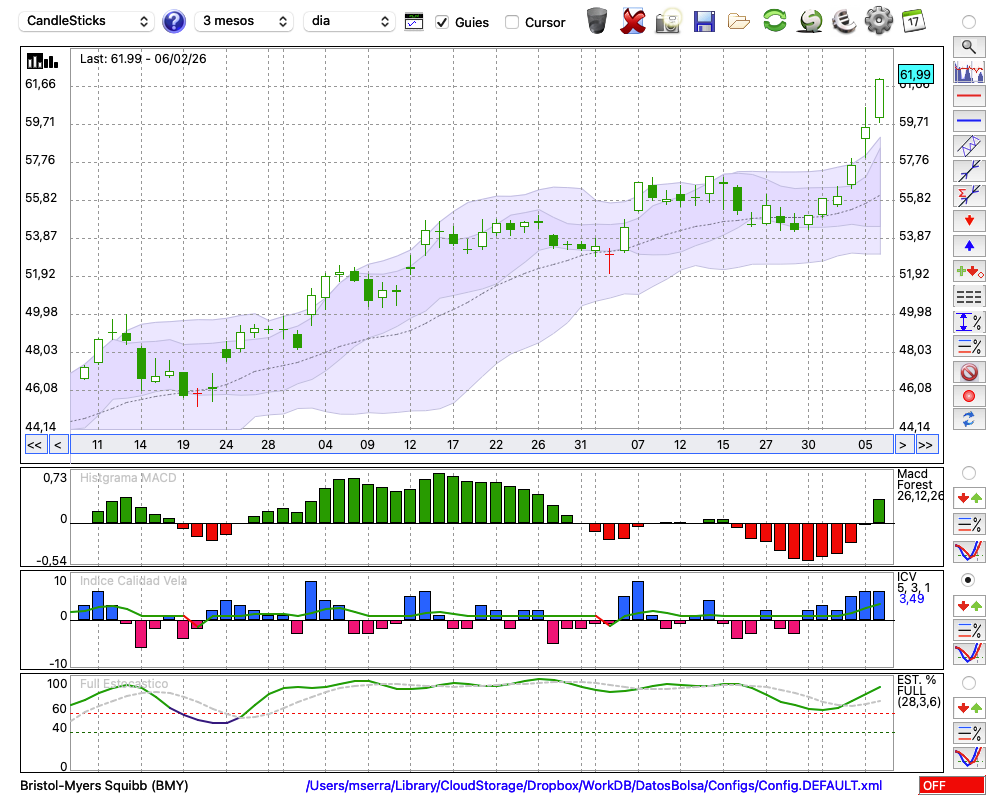Uncheck the Guies checkbox
The height and width of the screenshot is (800, 1000).
point(441,22)
